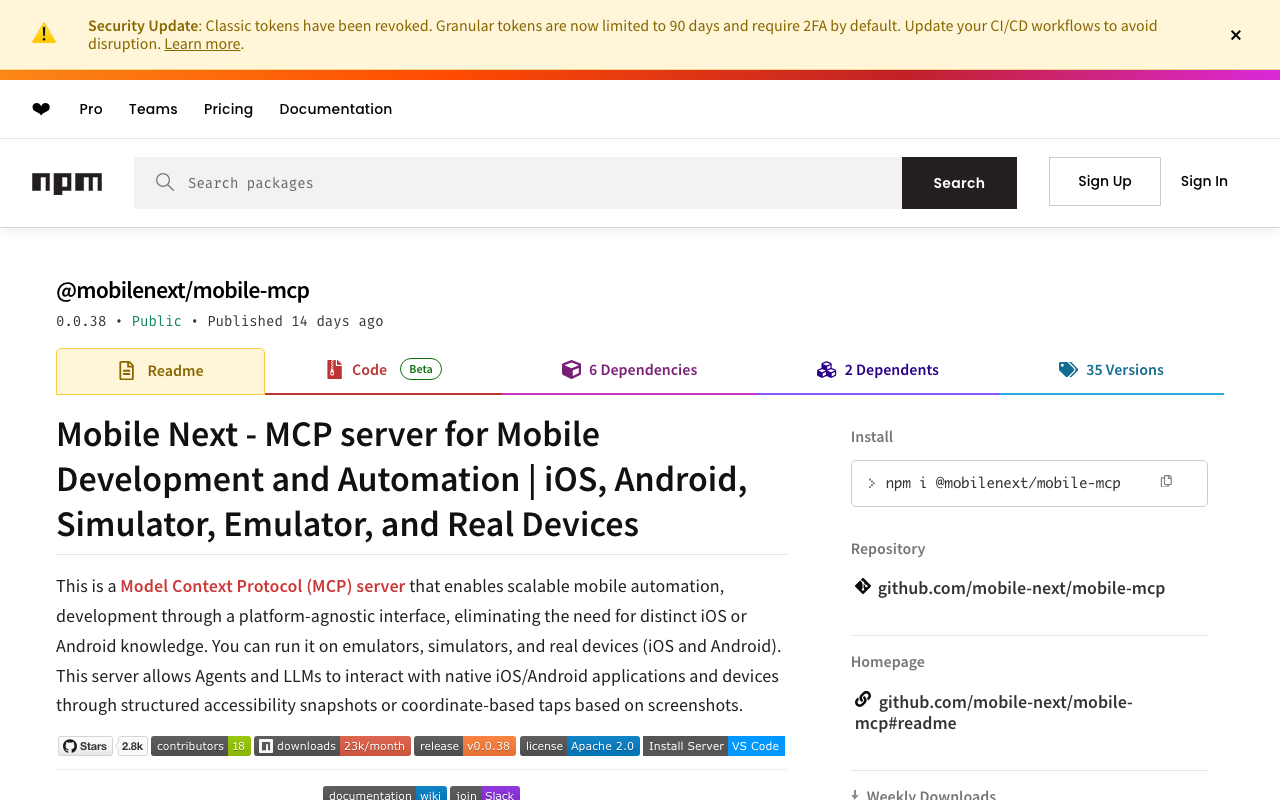Focus the Search packages field

coord(540,183)
